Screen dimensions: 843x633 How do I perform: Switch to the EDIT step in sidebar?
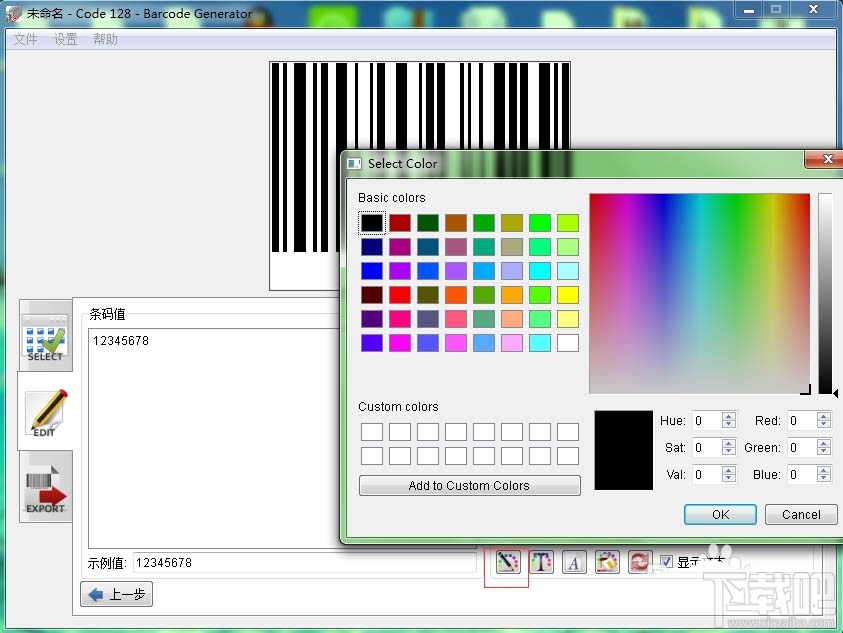coord(45,412)
